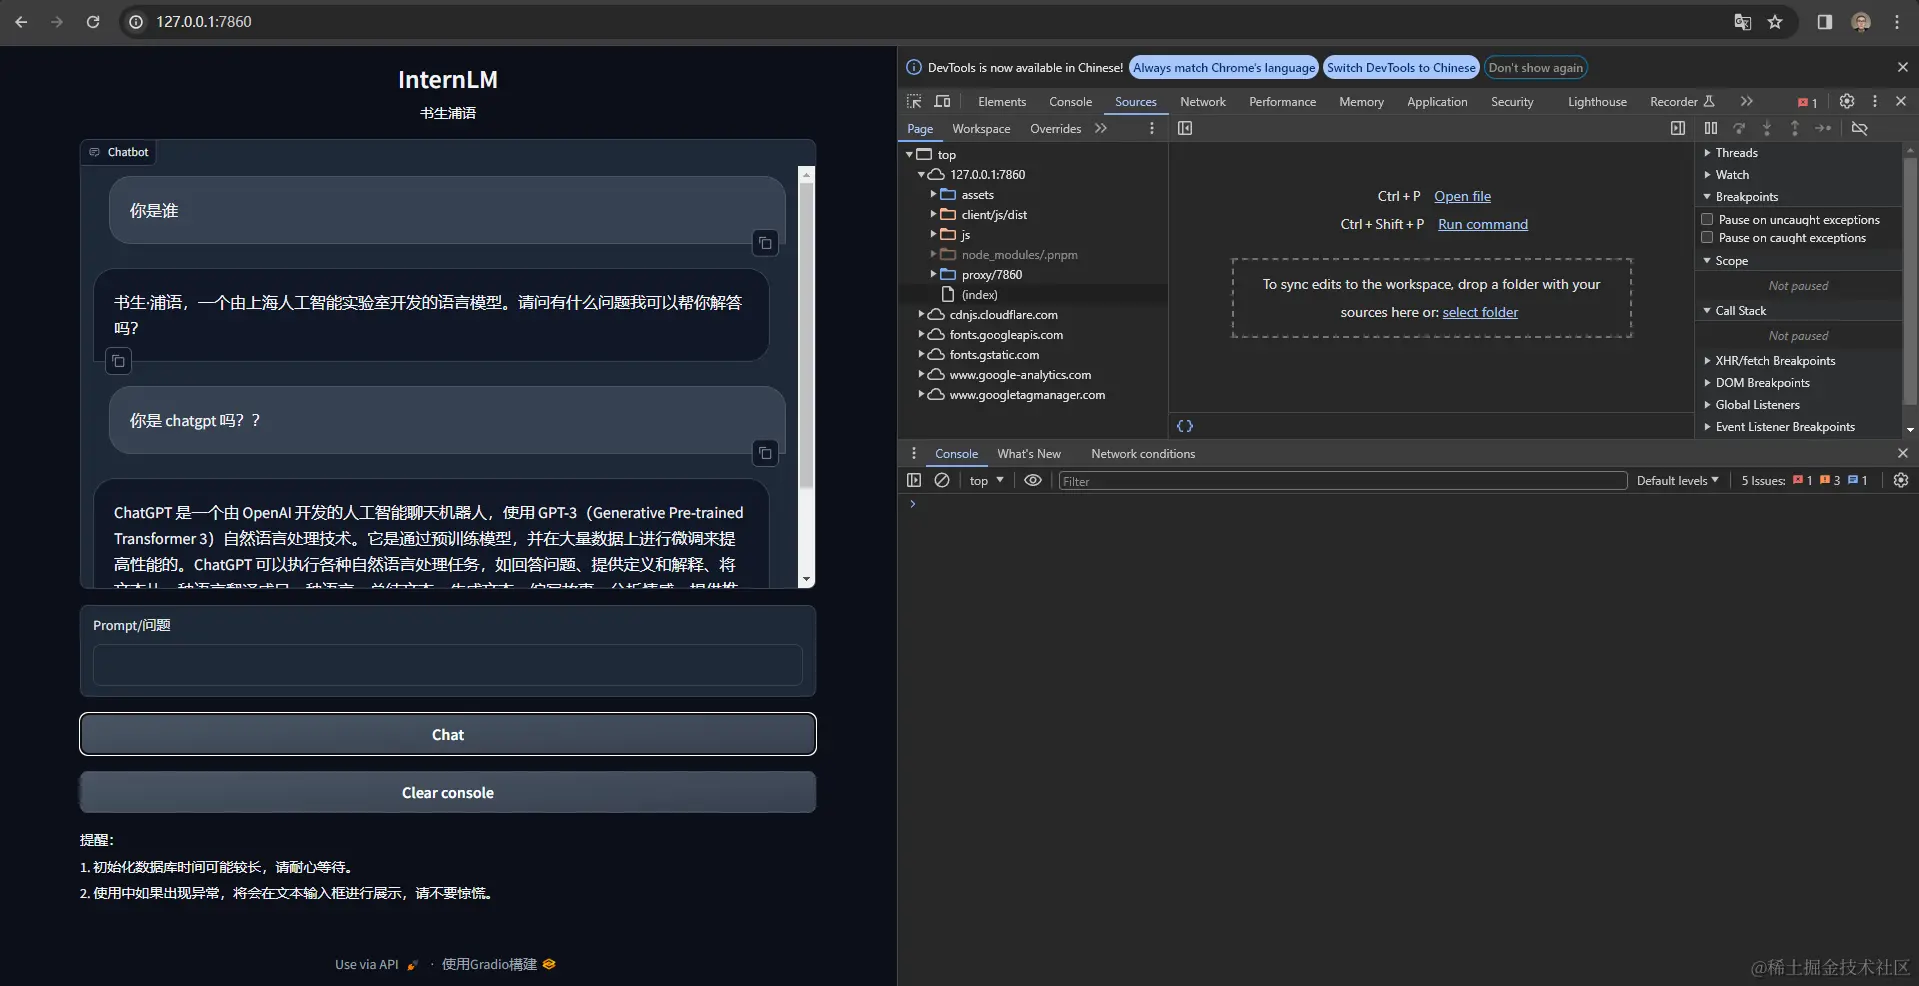
Task: Toggle the live expression eye icon
Action: pyautogui.click(x=1033, y=481)
